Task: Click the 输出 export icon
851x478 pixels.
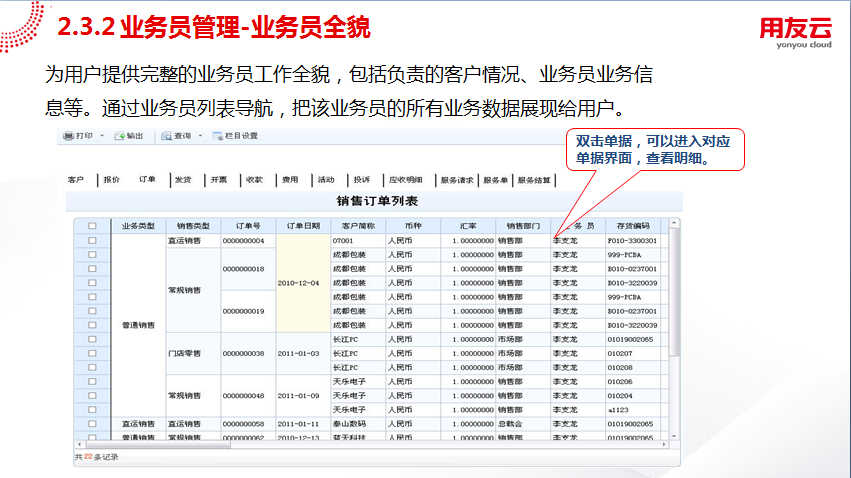Action: [118, 136]
